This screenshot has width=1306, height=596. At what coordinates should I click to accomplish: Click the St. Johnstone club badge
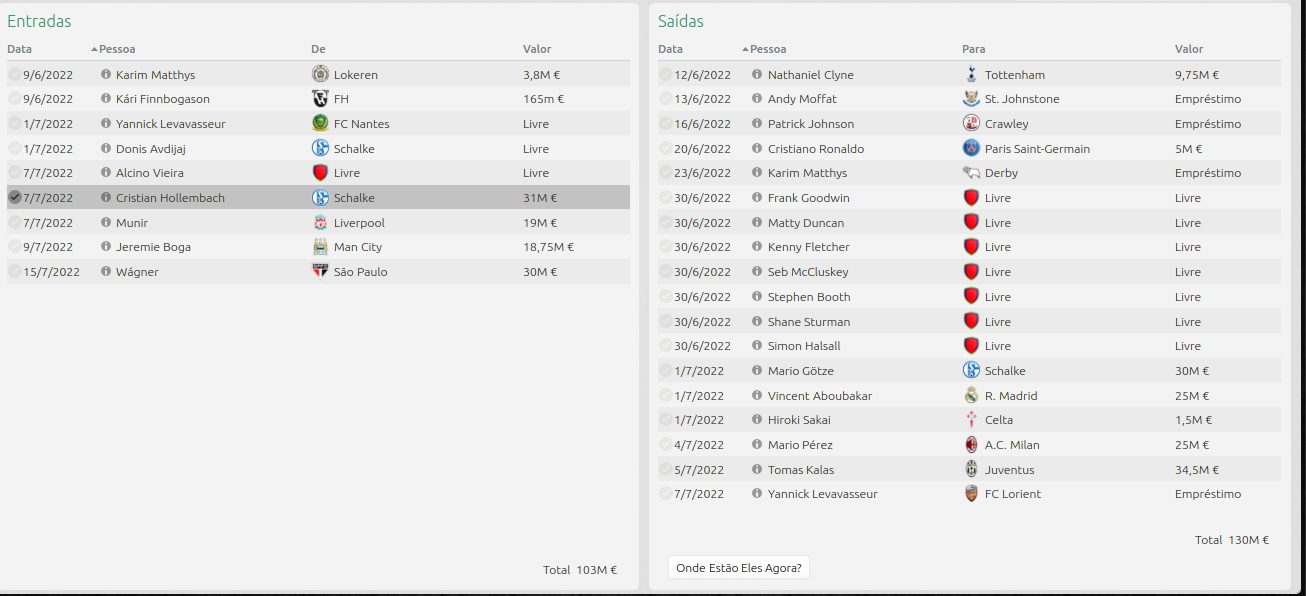click(x=971, y=99)
